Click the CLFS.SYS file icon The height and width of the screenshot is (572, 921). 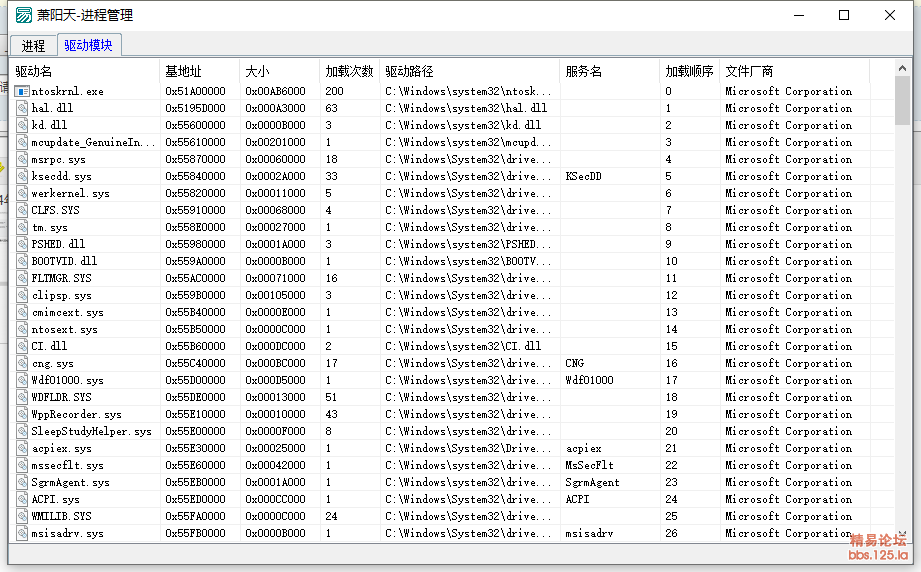coord(22,210)
